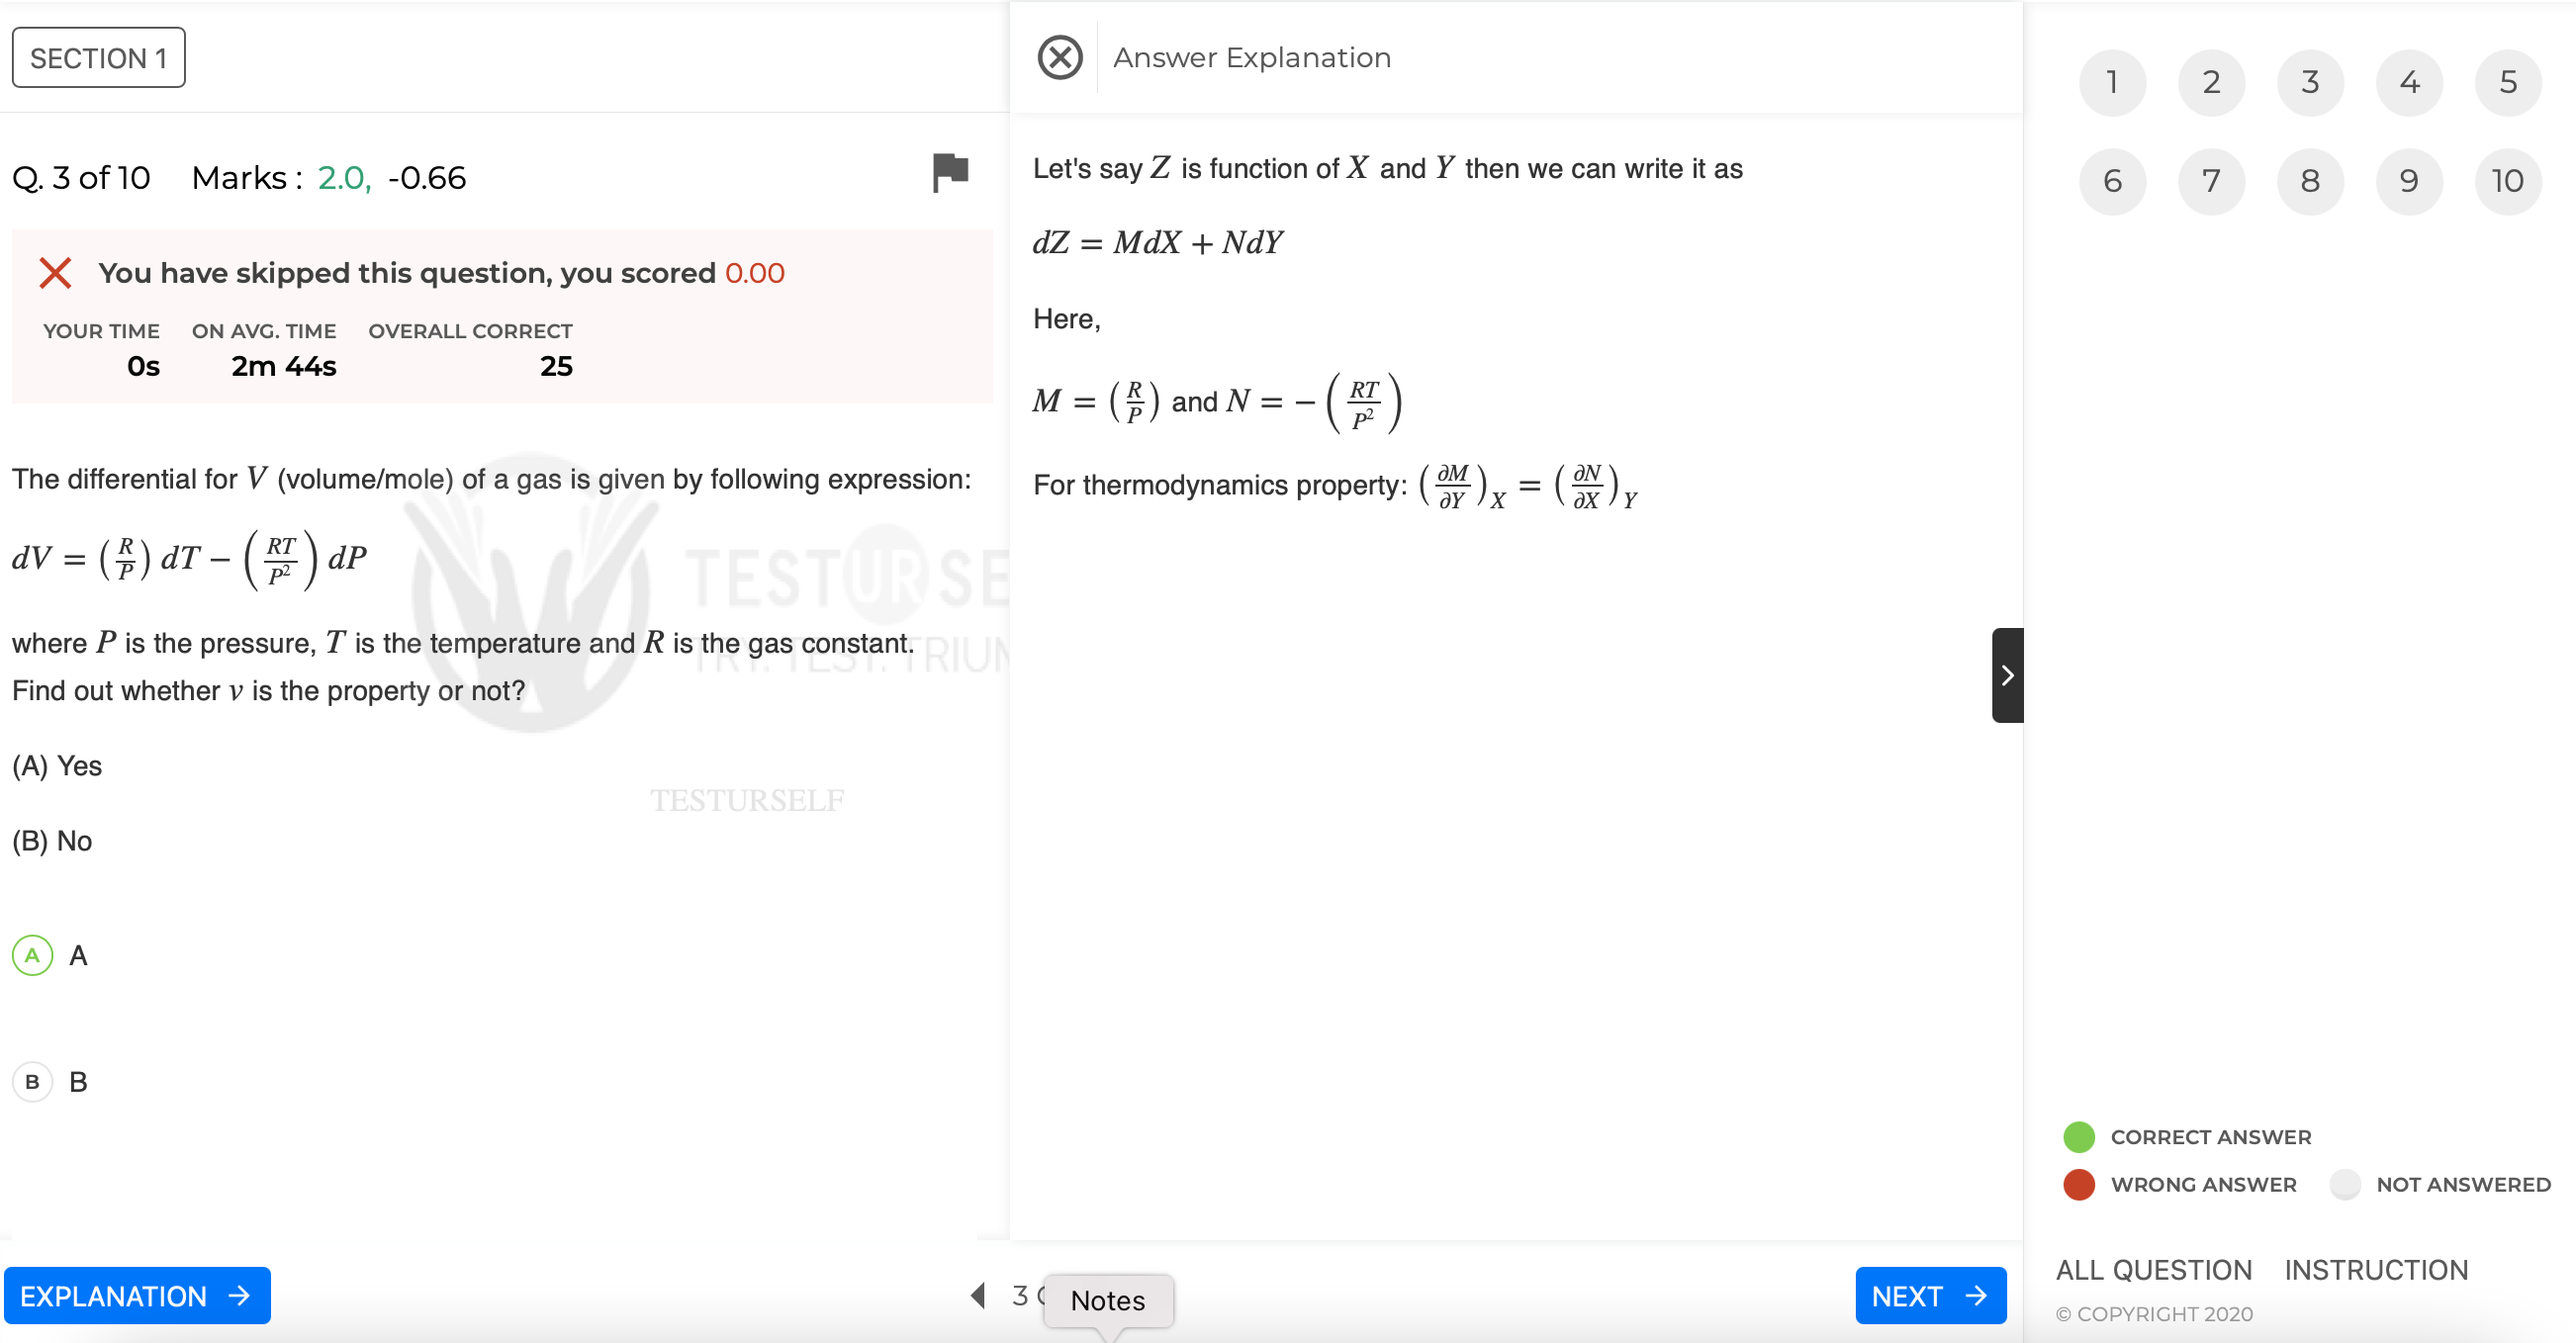The width and height of the screenshot is (2576, 1343).
Task: Click the green correct answer indicator circle
Action: click(x=2078, y=1135)
